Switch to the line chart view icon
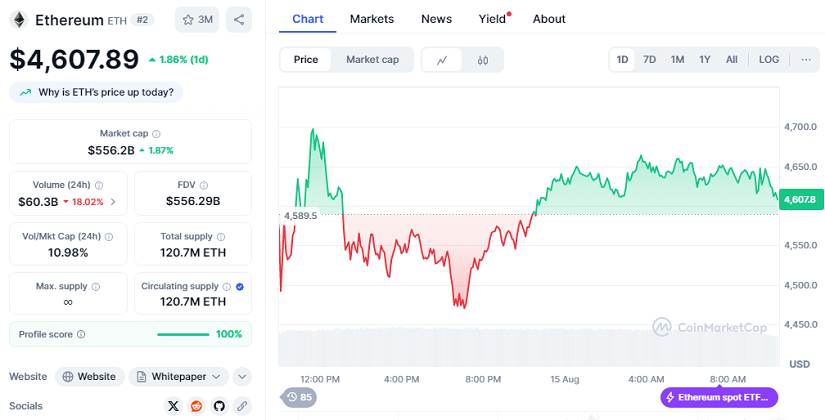Image resolution: width=825 pixels, height=420 pixels. (x=442, y=60)
